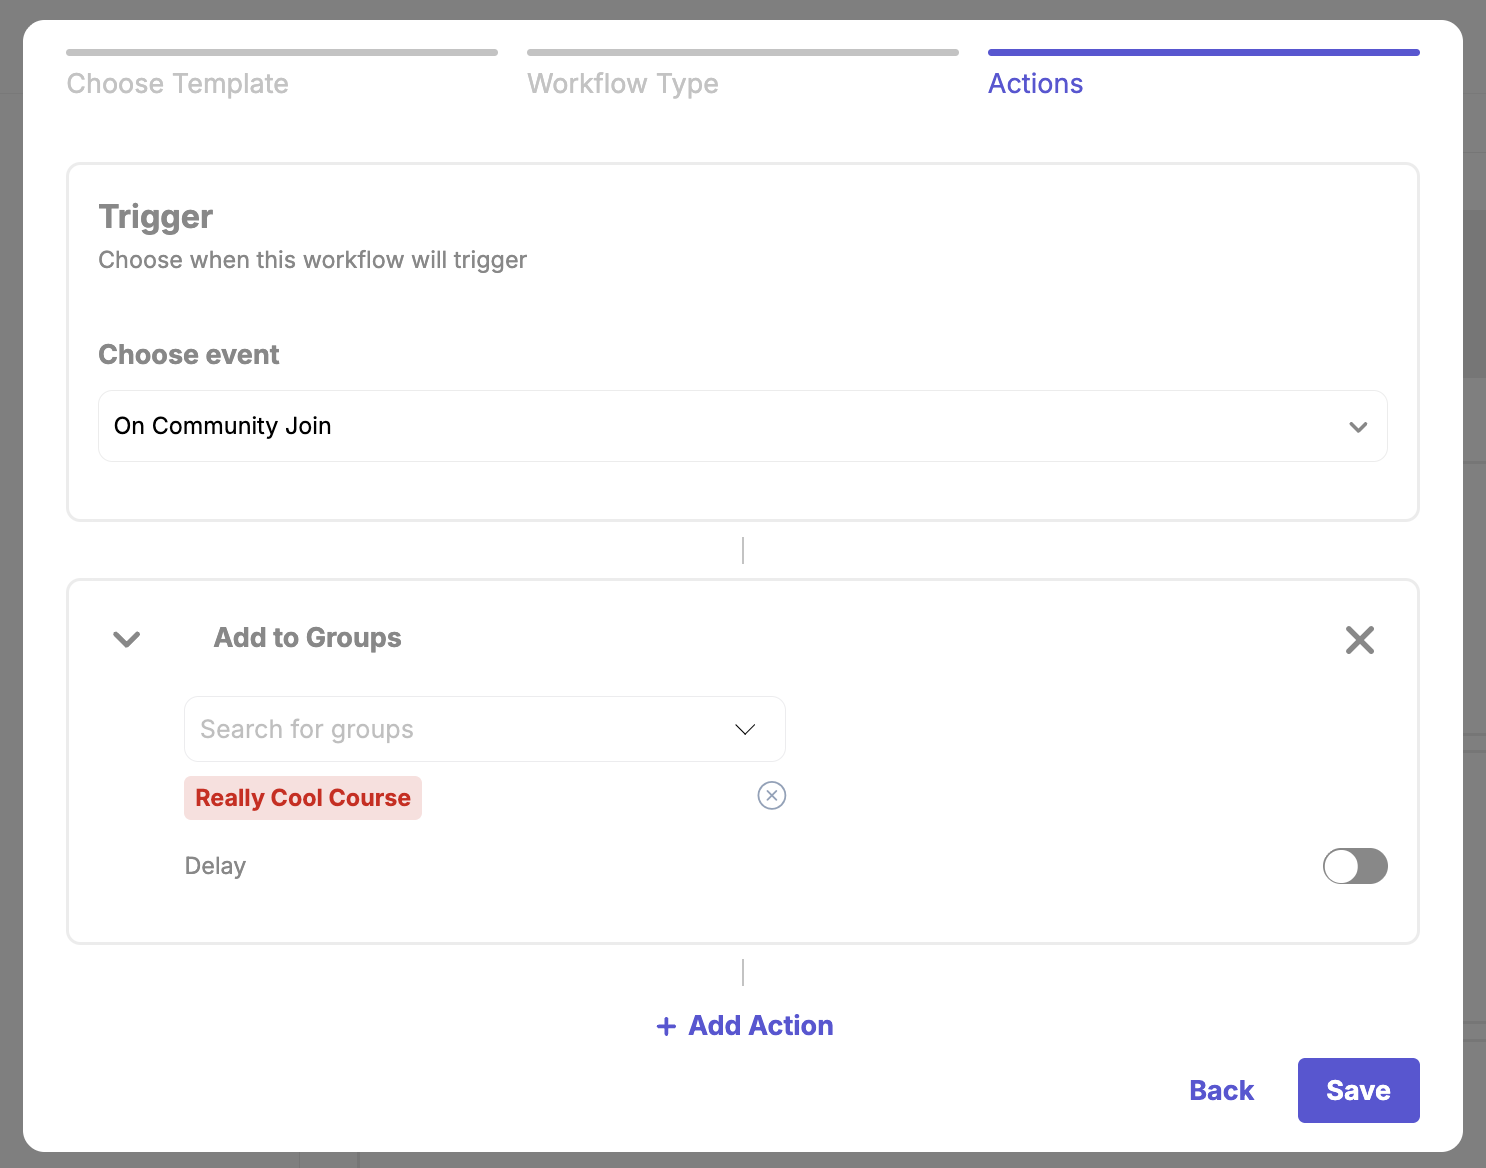Screen dimensions: 1486x1168
Task: Click the Add Action link
Action: [760, 1026]
